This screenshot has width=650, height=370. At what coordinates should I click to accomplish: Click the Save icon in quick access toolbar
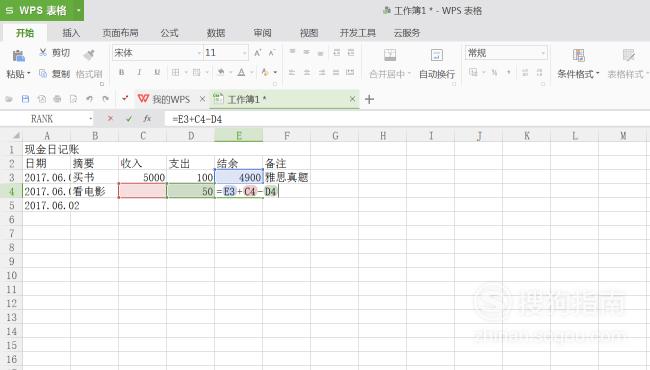[x=25, y=99]
